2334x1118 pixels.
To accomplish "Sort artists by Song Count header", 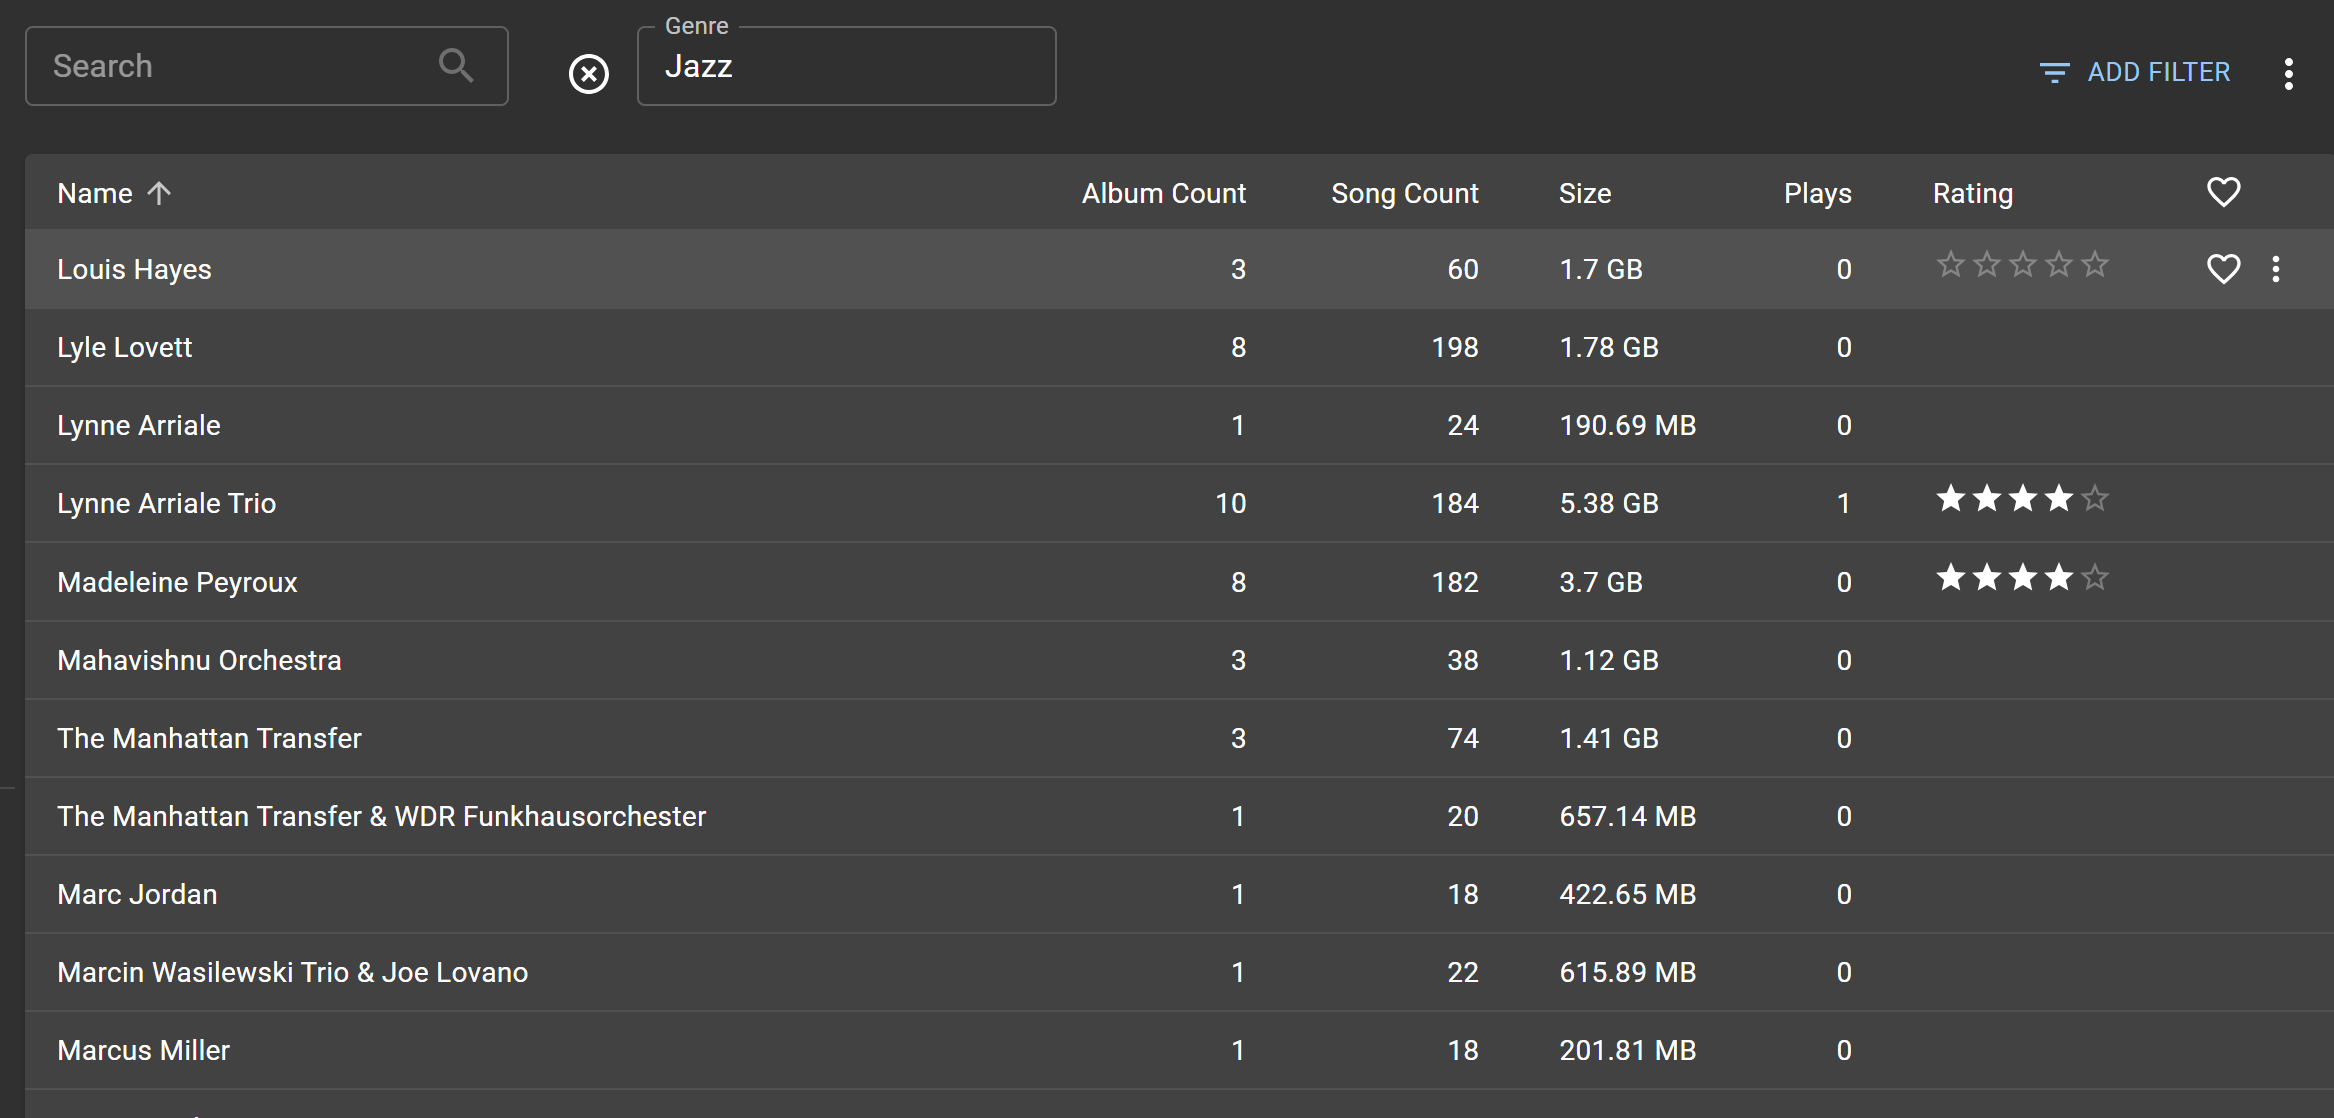I will (1403, 193).
